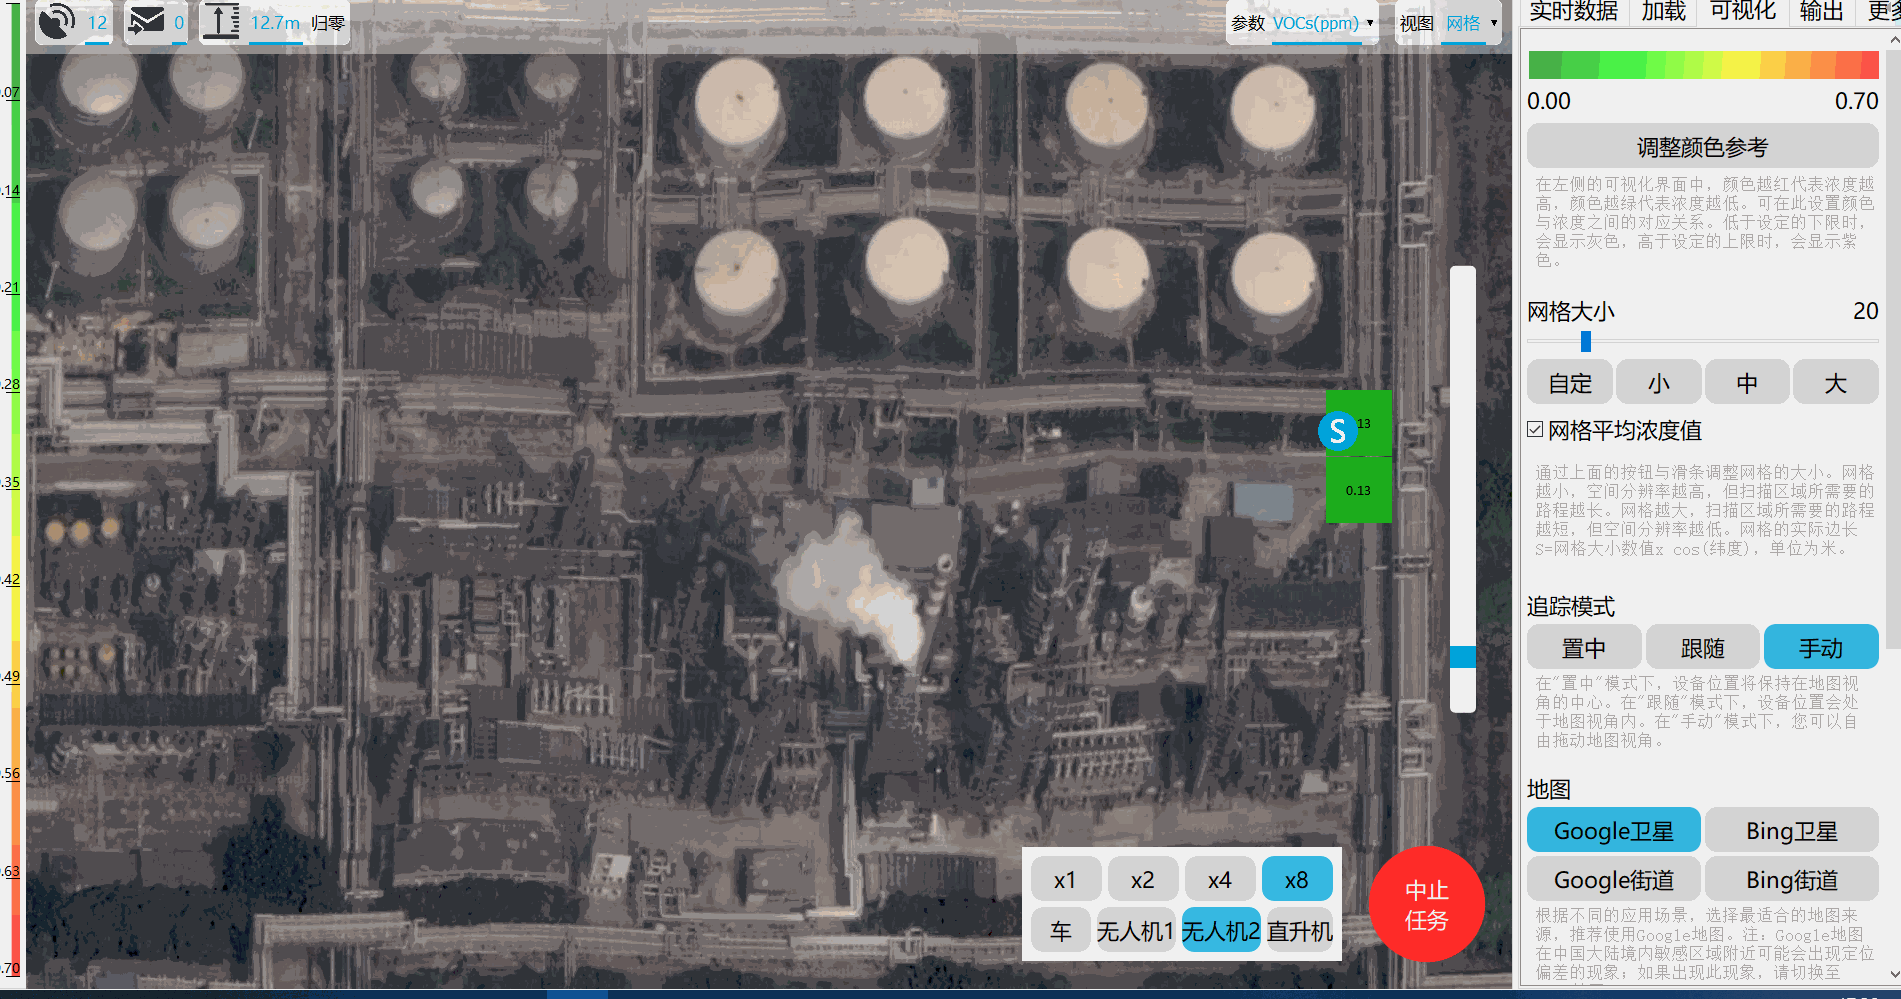Select 手动 tracking mode
Screen dimensions: 1901x999
(x=1821, y=648)
